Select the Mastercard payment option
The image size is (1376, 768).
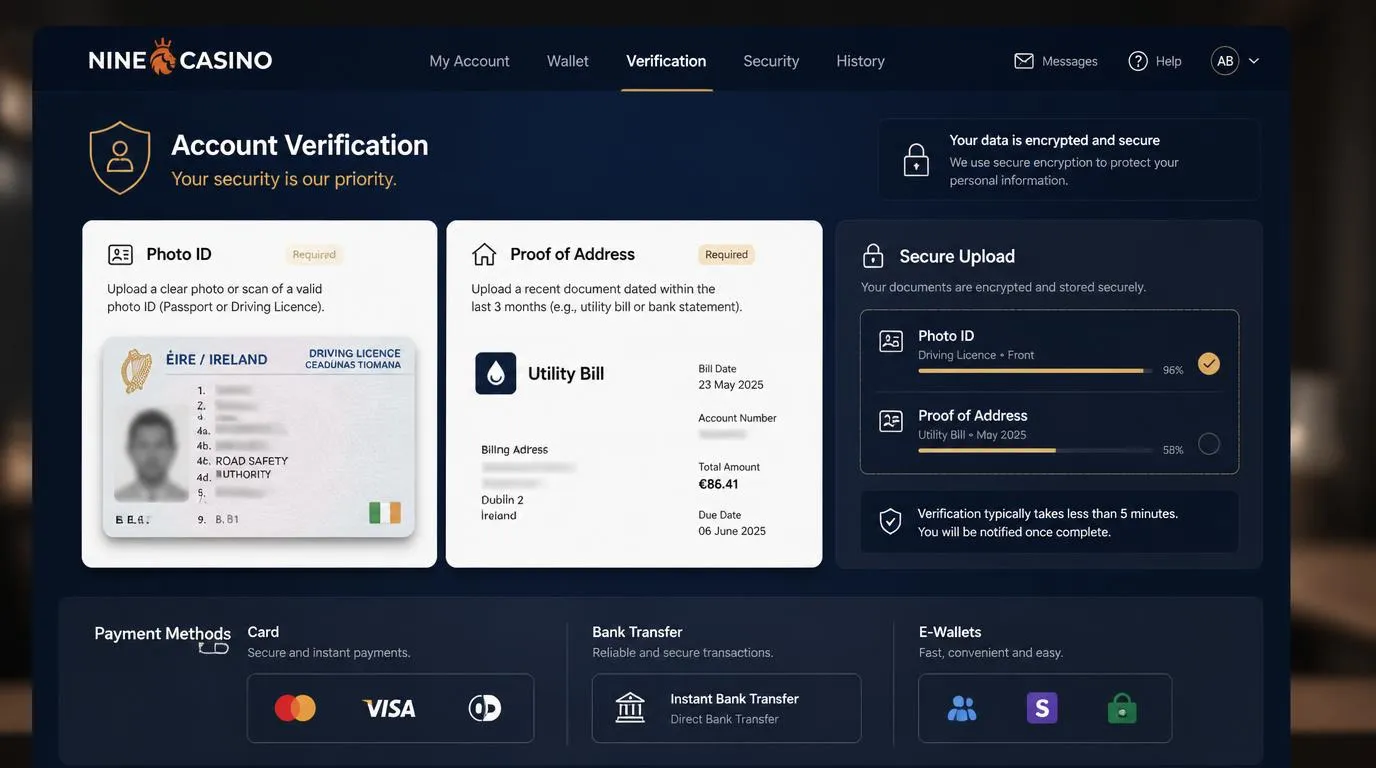(295, 708)
